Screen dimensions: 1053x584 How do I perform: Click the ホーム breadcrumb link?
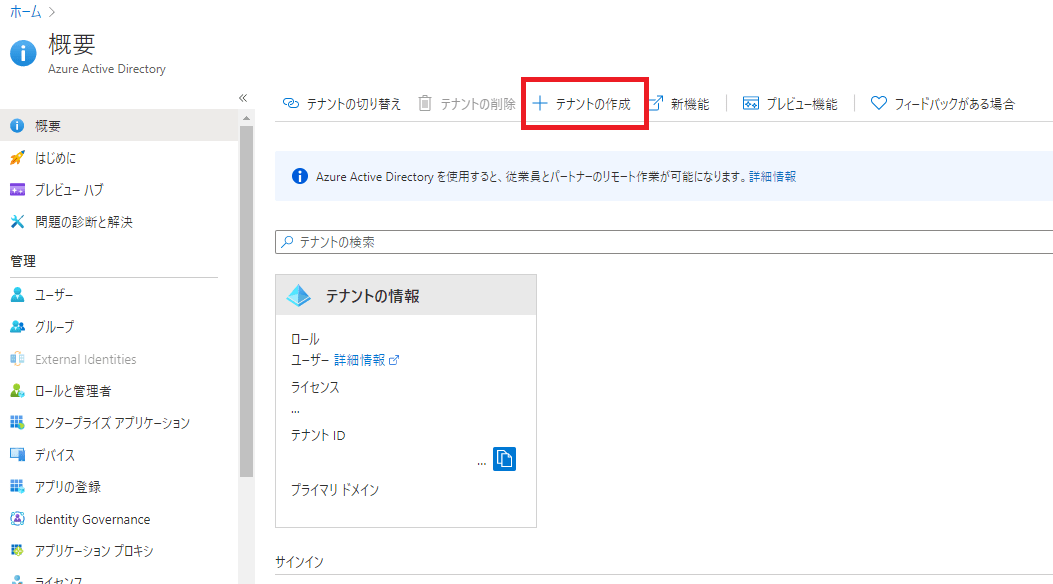26,12
